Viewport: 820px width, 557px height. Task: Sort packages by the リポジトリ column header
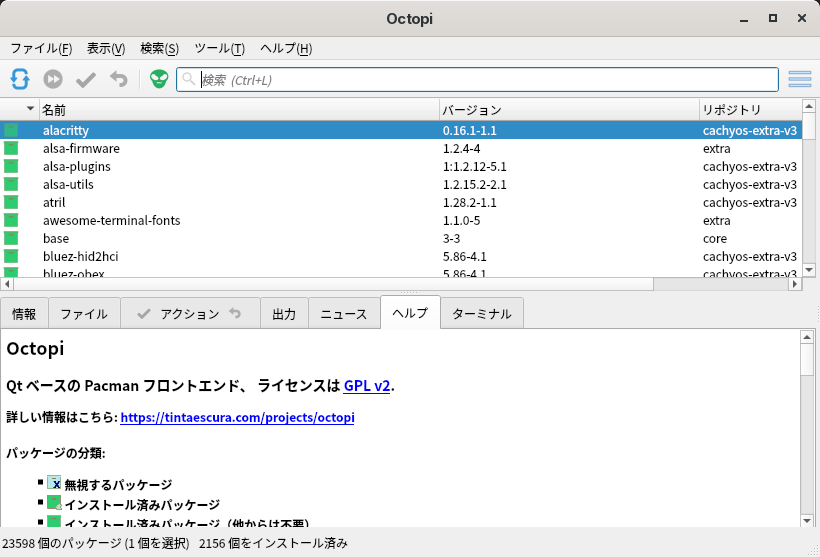pos(750,110)
